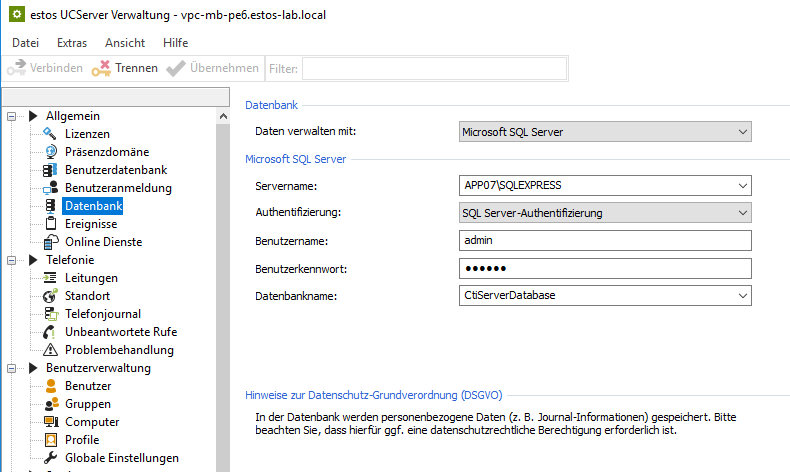Click the Benutzerdatenbank icon in tree
790x472 pixels.
(51, 170)
